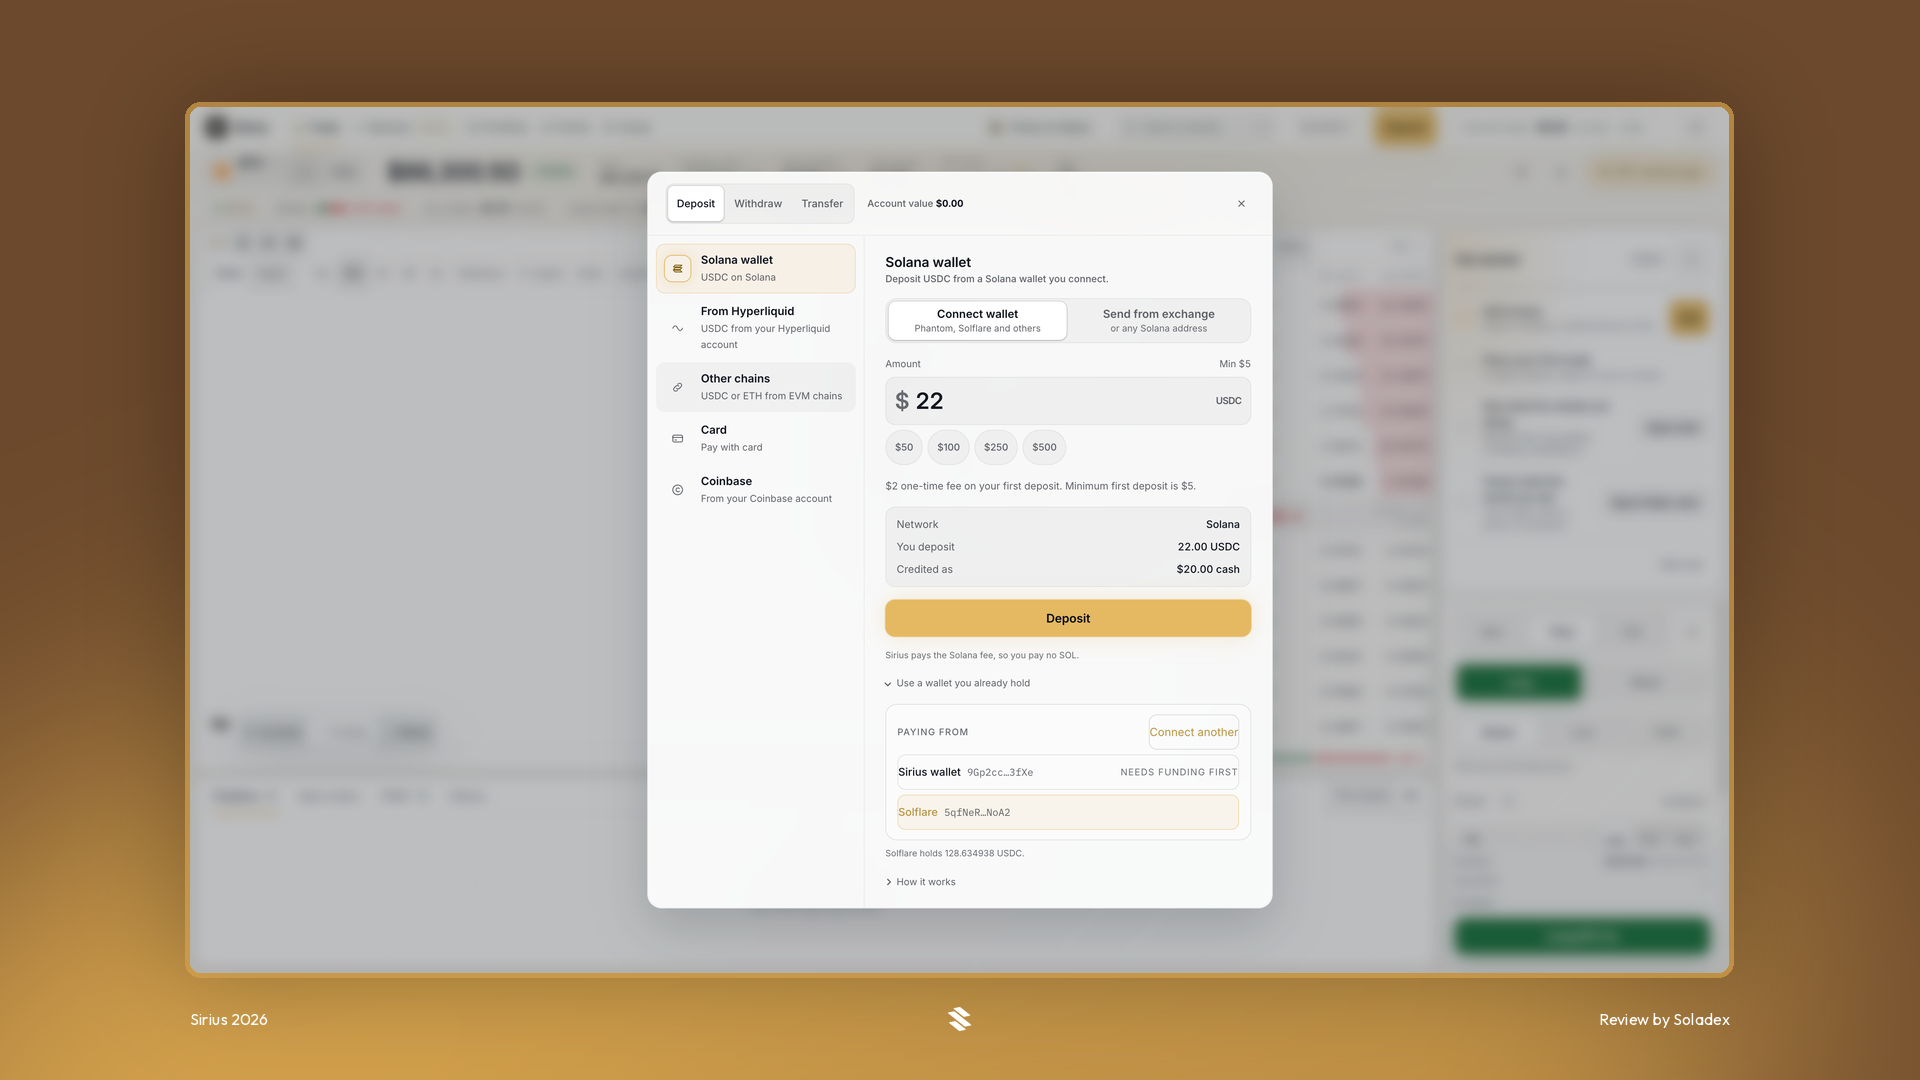Click the Other chains link icon
The image size is (1920, 1080).
tap(678, 387)
